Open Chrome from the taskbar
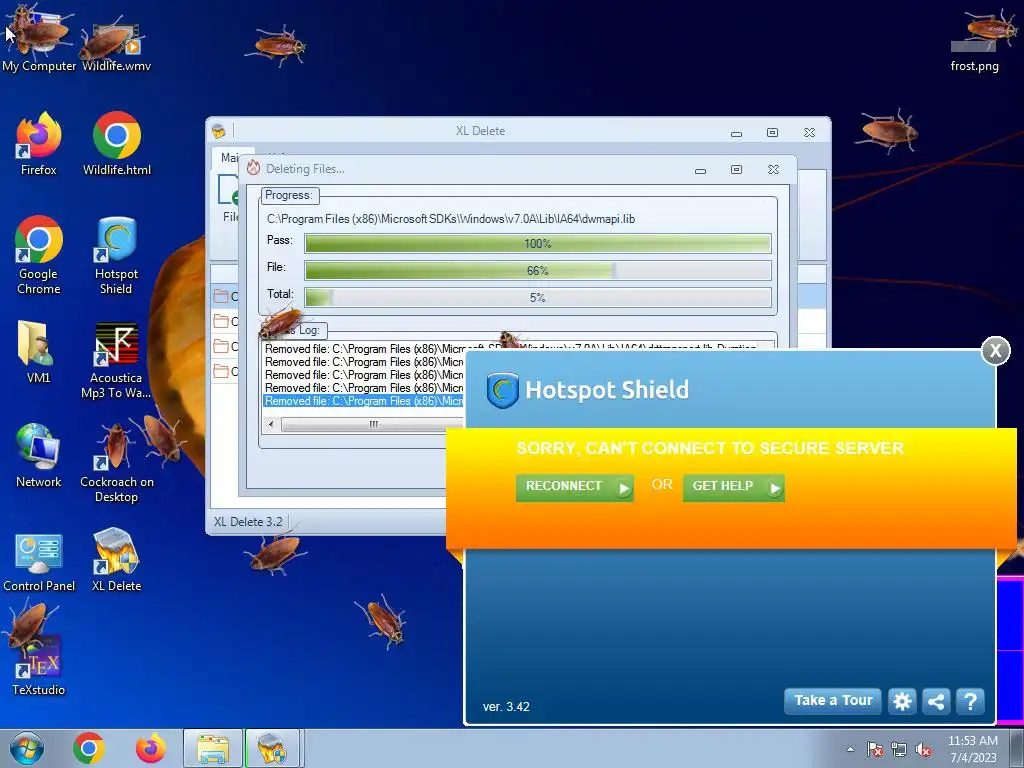Viewport: 1024px width, 768px height. [89, 748]
